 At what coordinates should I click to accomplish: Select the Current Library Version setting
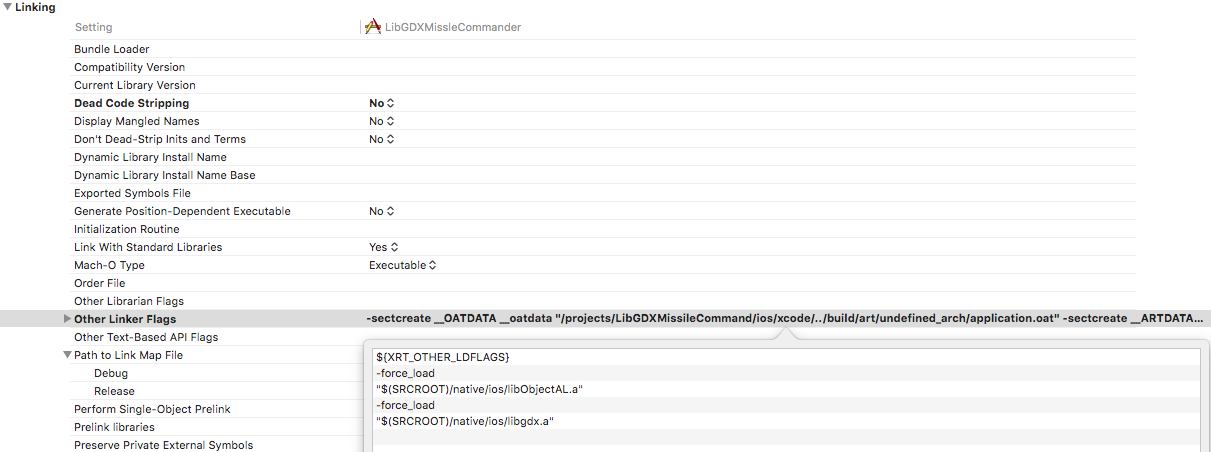[x=135, y=85]
